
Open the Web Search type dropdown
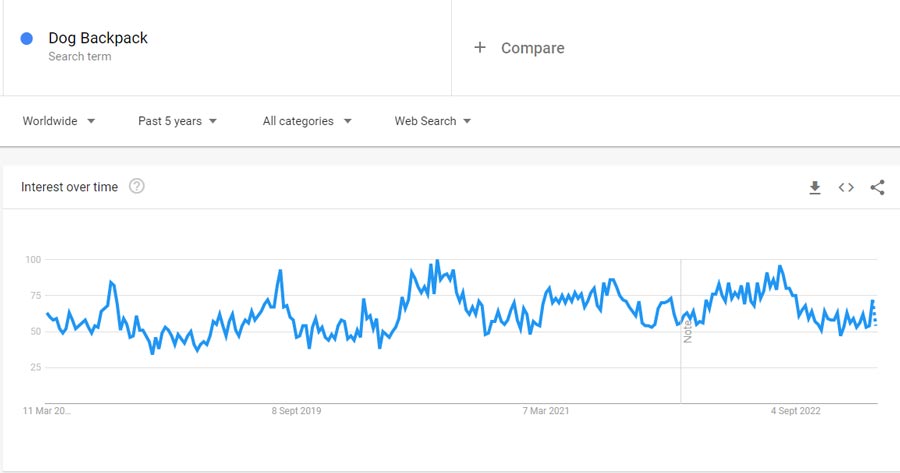coord(432,121)
